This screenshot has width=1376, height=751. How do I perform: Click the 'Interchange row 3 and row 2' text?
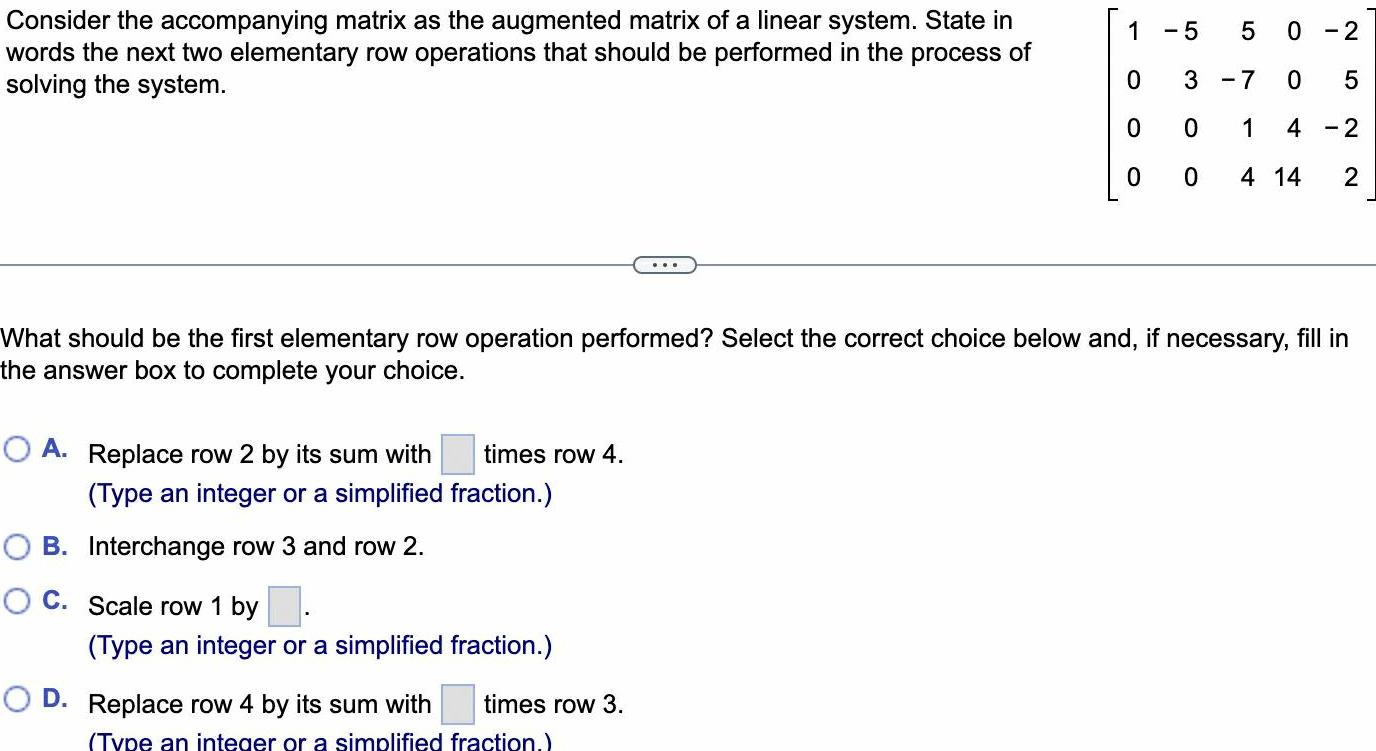[x=255, y=546]
